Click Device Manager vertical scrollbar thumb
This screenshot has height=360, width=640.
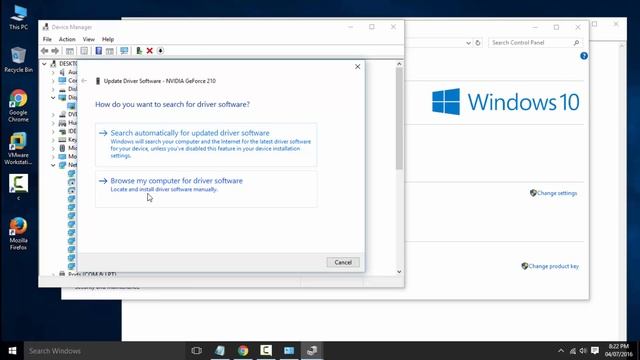coord(399,118)
